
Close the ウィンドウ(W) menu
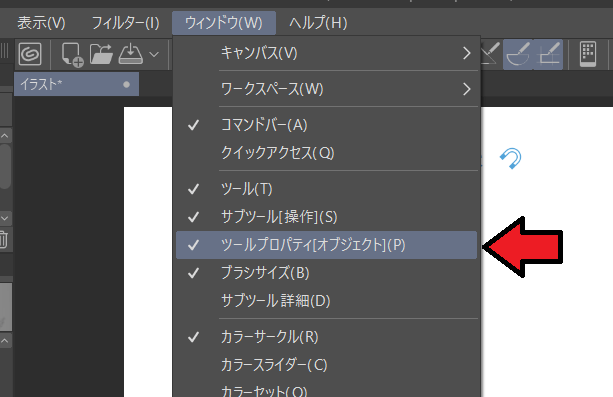point(224,23)
